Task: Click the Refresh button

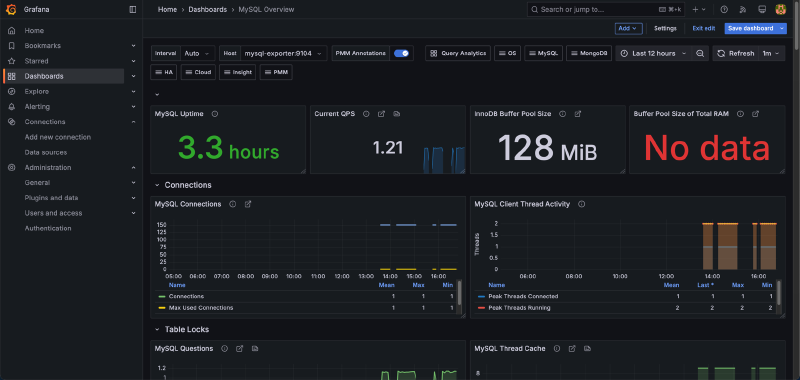Action: pos(736,54)
